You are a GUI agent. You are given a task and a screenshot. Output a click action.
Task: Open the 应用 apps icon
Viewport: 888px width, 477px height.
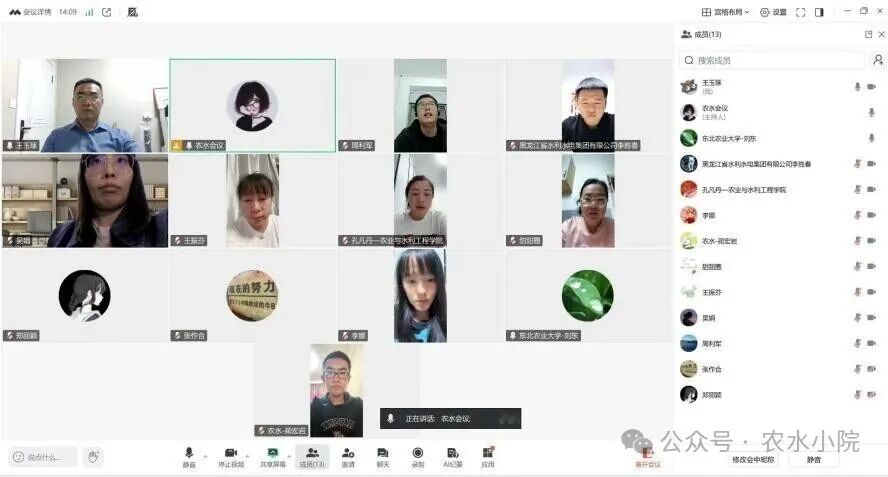coord(488,454)
